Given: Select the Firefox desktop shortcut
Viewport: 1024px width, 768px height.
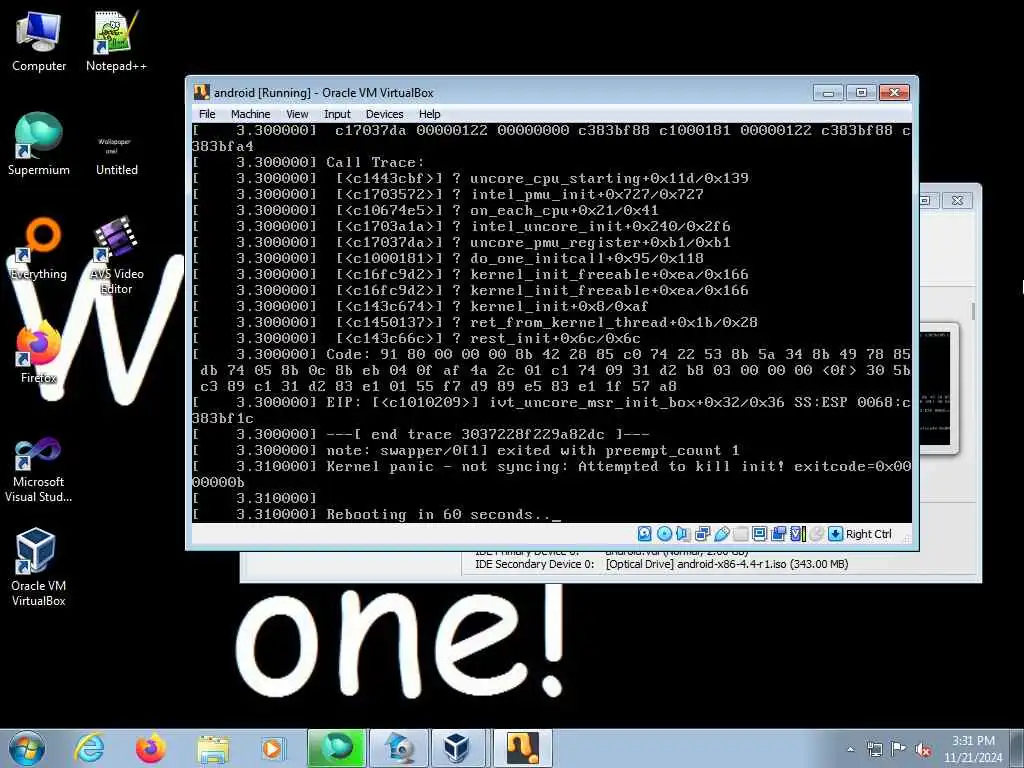Looking at the screenshot, I should [39, 354].
